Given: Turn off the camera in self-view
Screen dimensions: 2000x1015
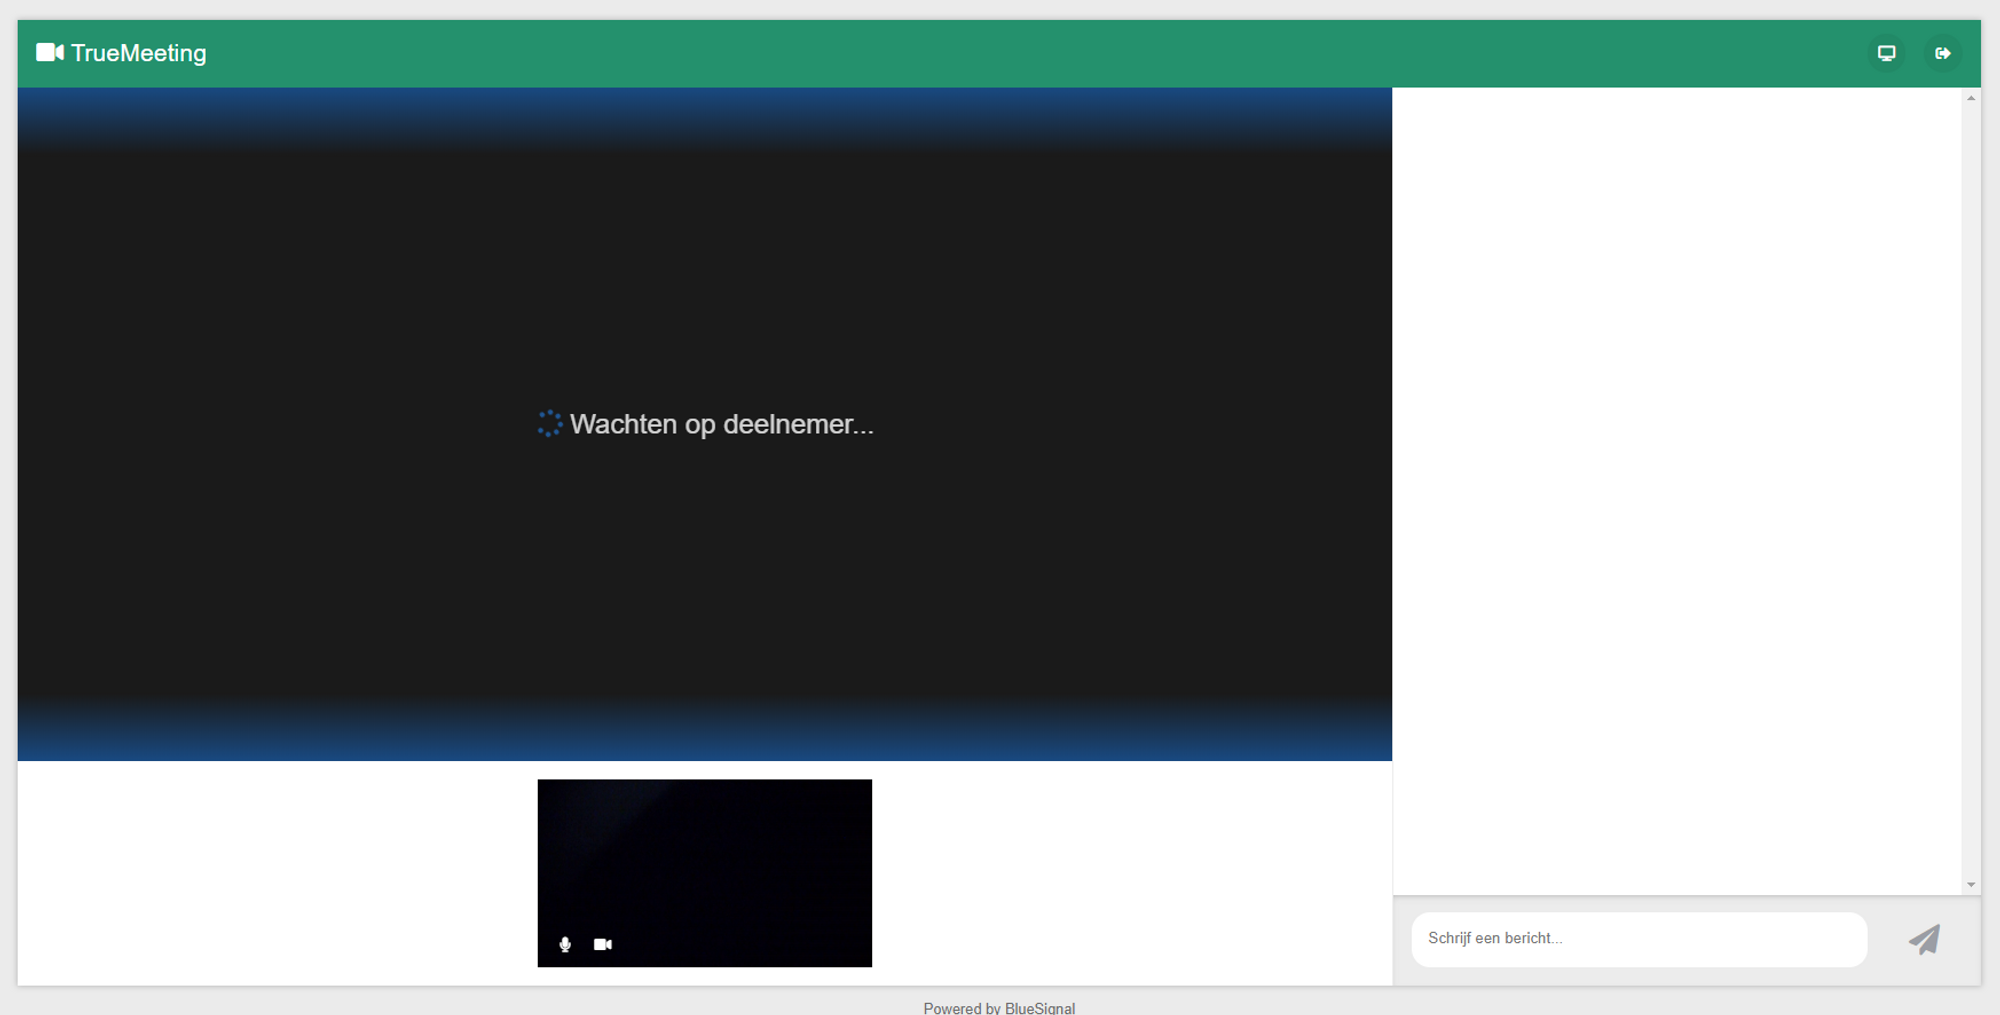Looking at the screenshot, I should (x=602, y=944).
